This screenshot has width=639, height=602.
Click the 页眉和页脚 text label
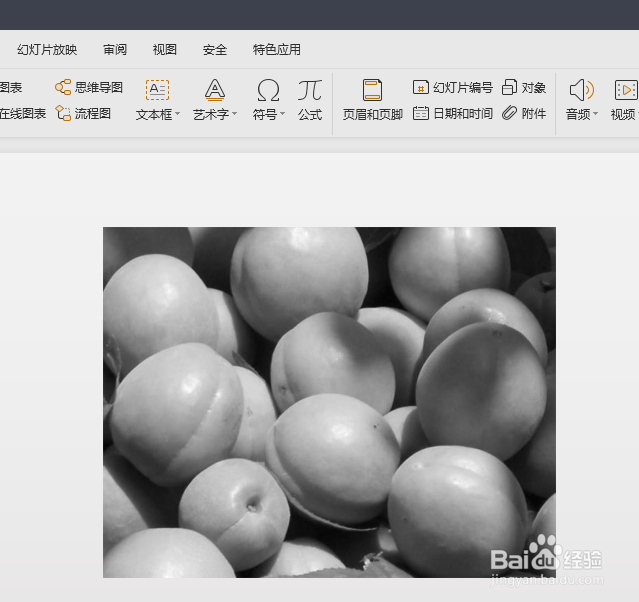click(372, 115)
